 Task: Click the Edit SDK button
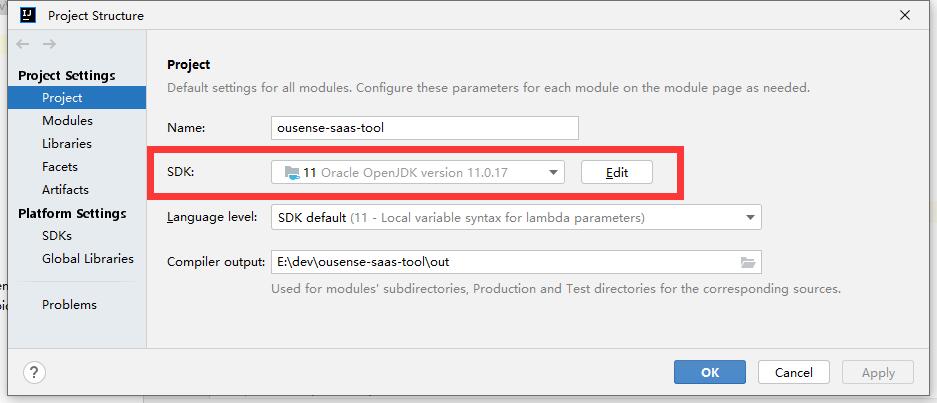[x=617, y=172]
